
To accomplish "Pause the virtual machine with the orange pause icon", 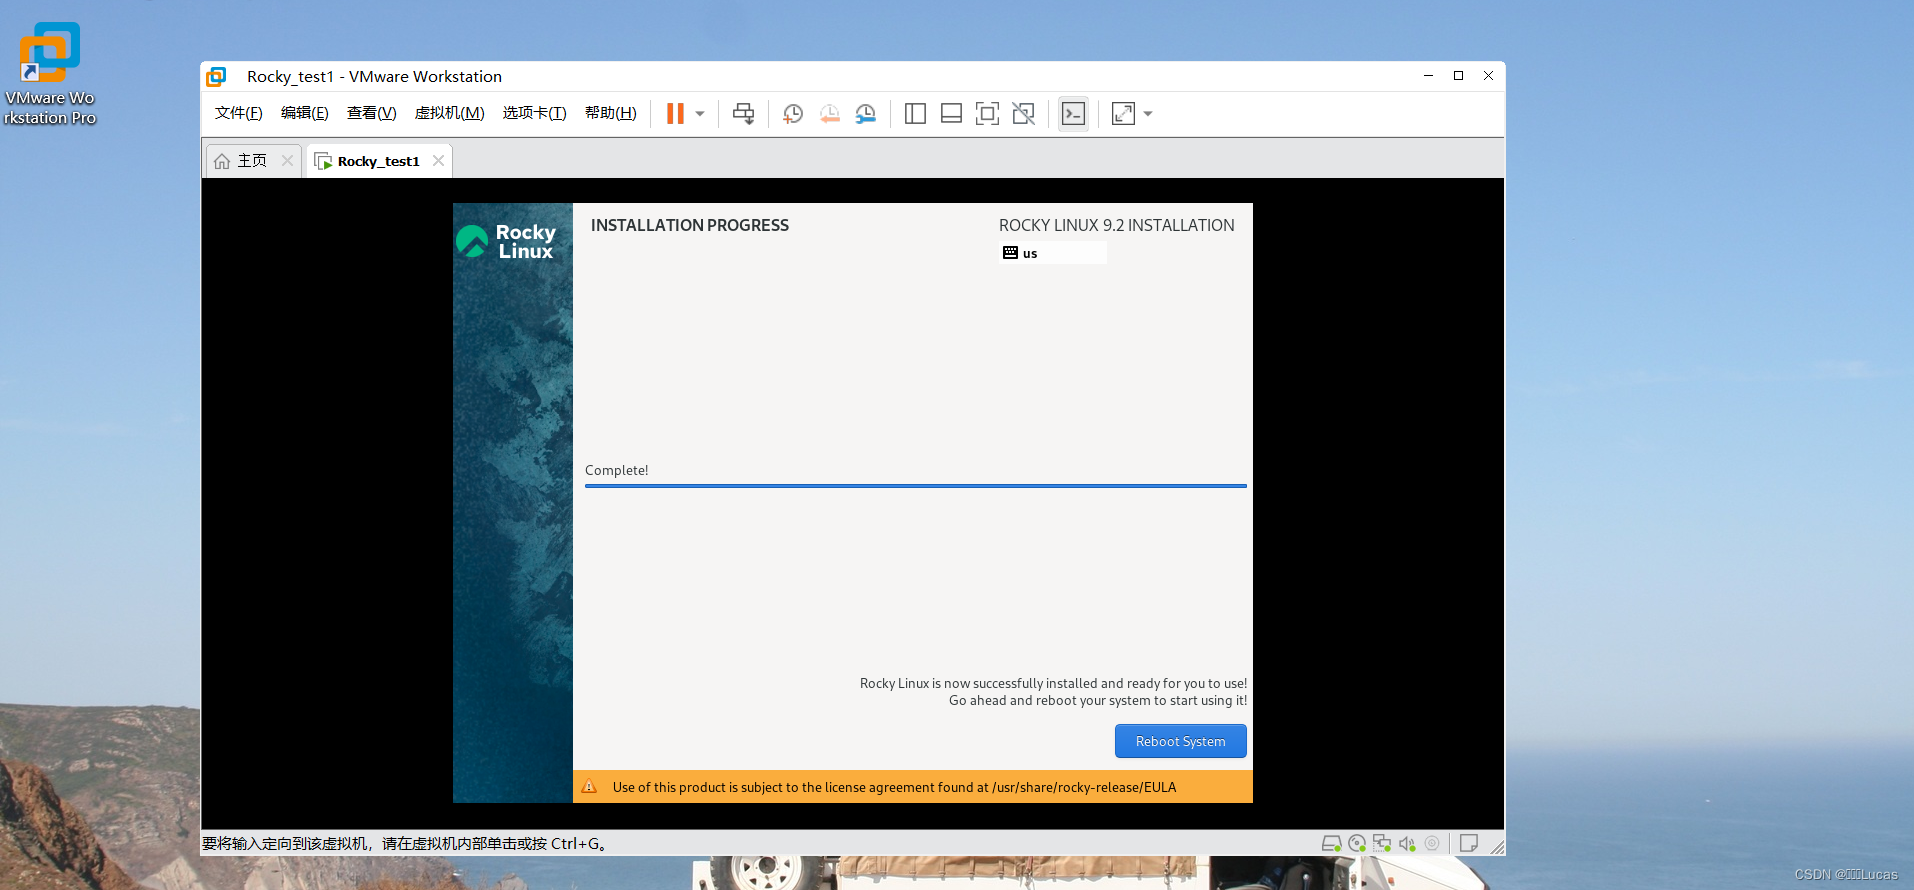I will pyautogui.click(x=675, y=114).
